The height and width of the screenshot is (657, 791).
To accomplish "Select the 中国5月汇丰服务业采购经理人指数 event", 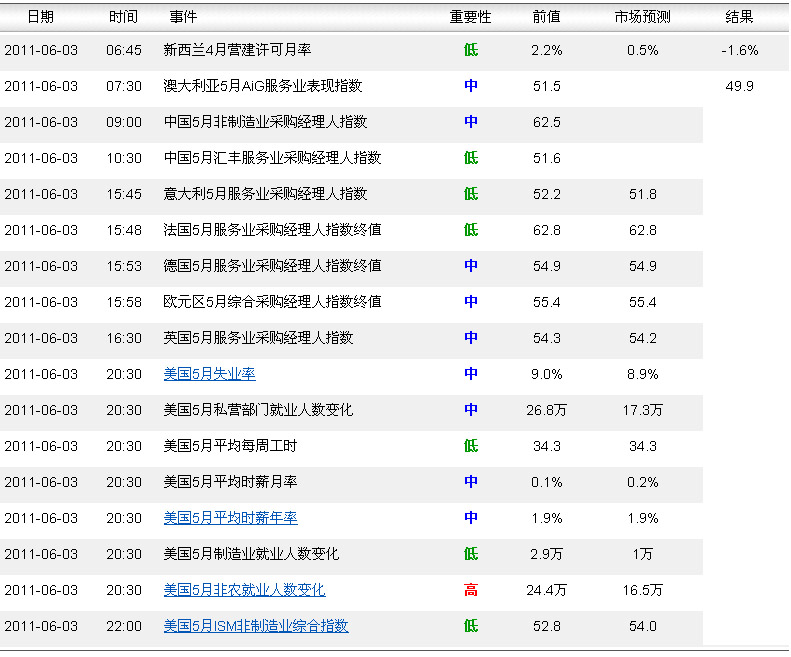I will pyautogui.click(x=272, y=158).
